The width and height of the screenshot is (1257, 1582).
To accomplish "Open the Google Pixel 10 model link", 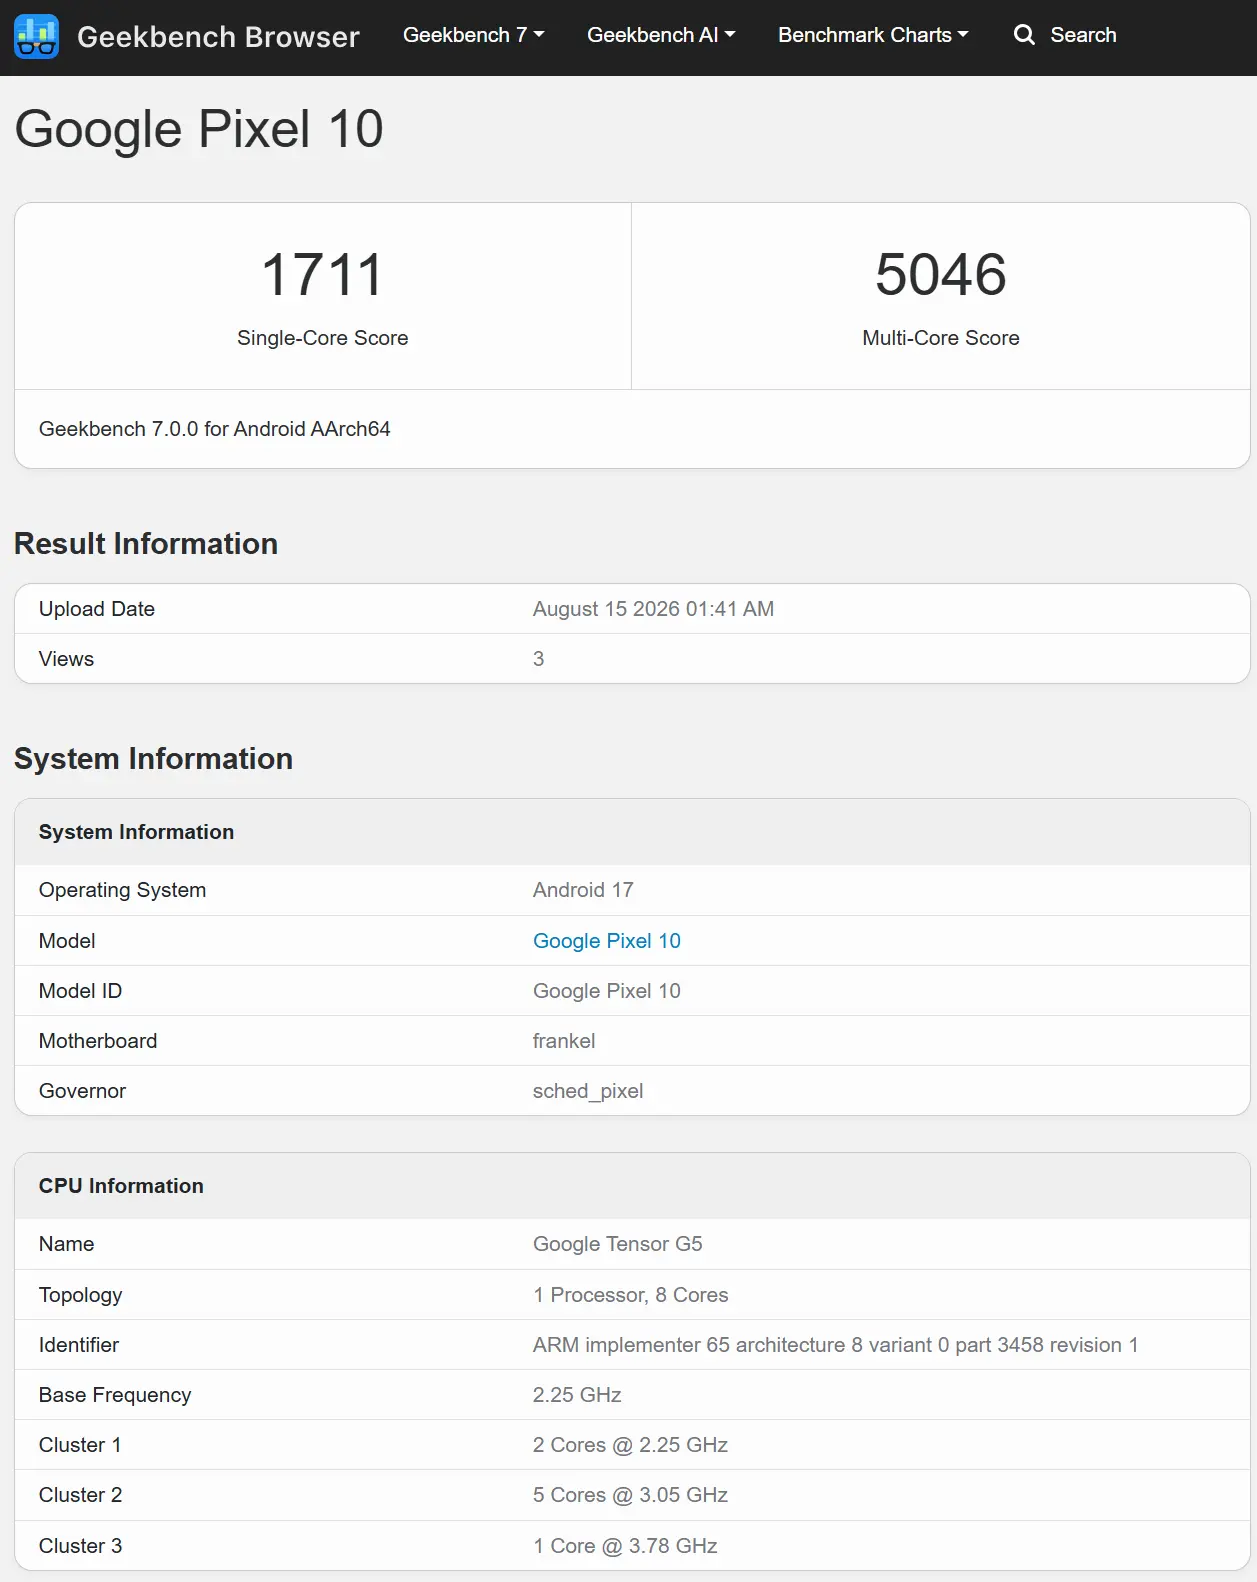I will point(606,941).
